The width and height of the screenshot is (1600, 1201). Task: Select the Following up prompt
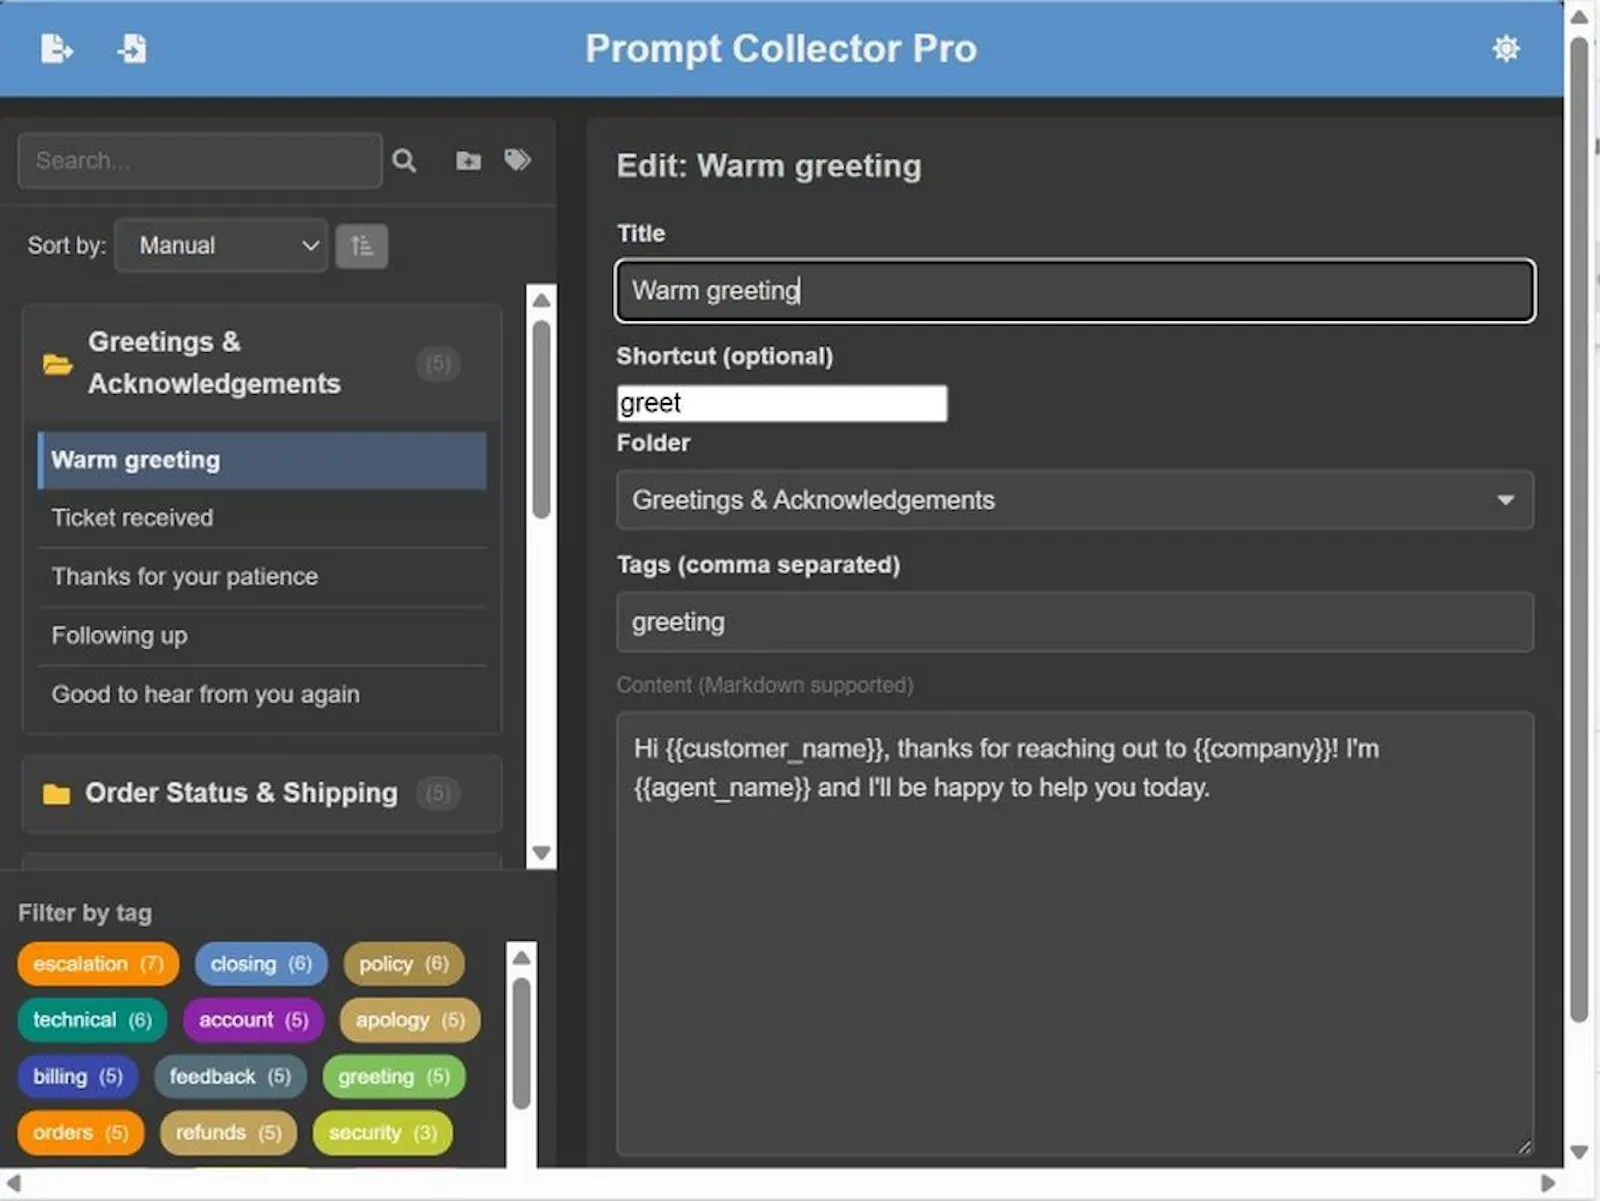coord(262,636)
